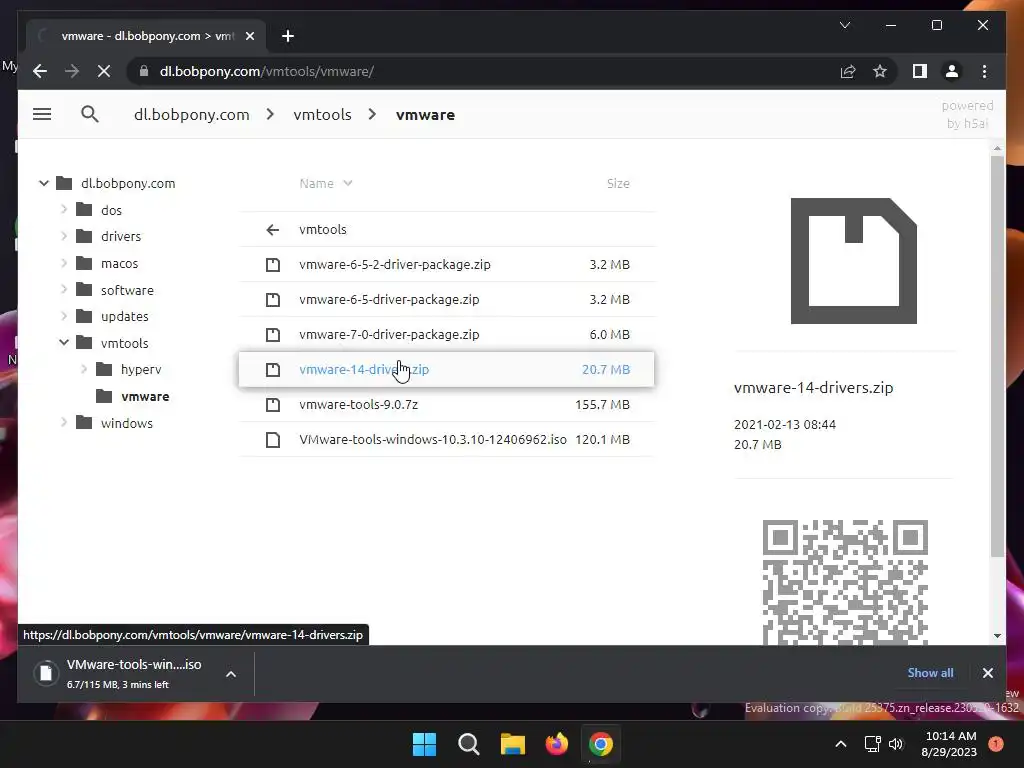Expand the software folder in the tree
The image size is (1024, 768).
pyautogui.click(x=64, y=289)
